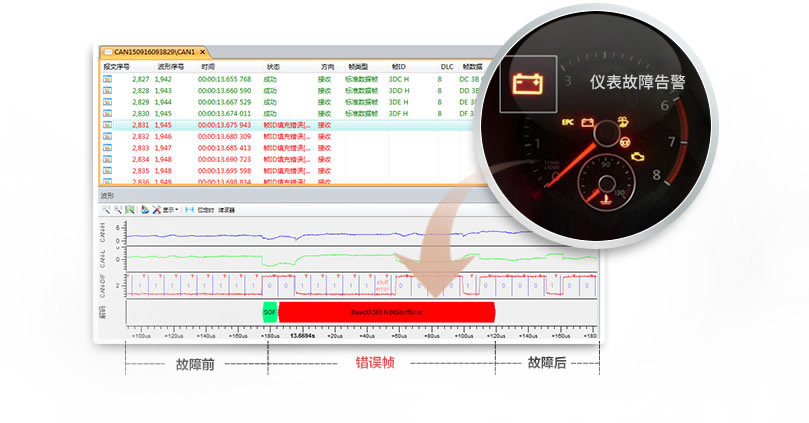Click the frame icon for row 2,827
Viewport: 809px width, 423px height.
pyautogui.click(x=107, y=79)
